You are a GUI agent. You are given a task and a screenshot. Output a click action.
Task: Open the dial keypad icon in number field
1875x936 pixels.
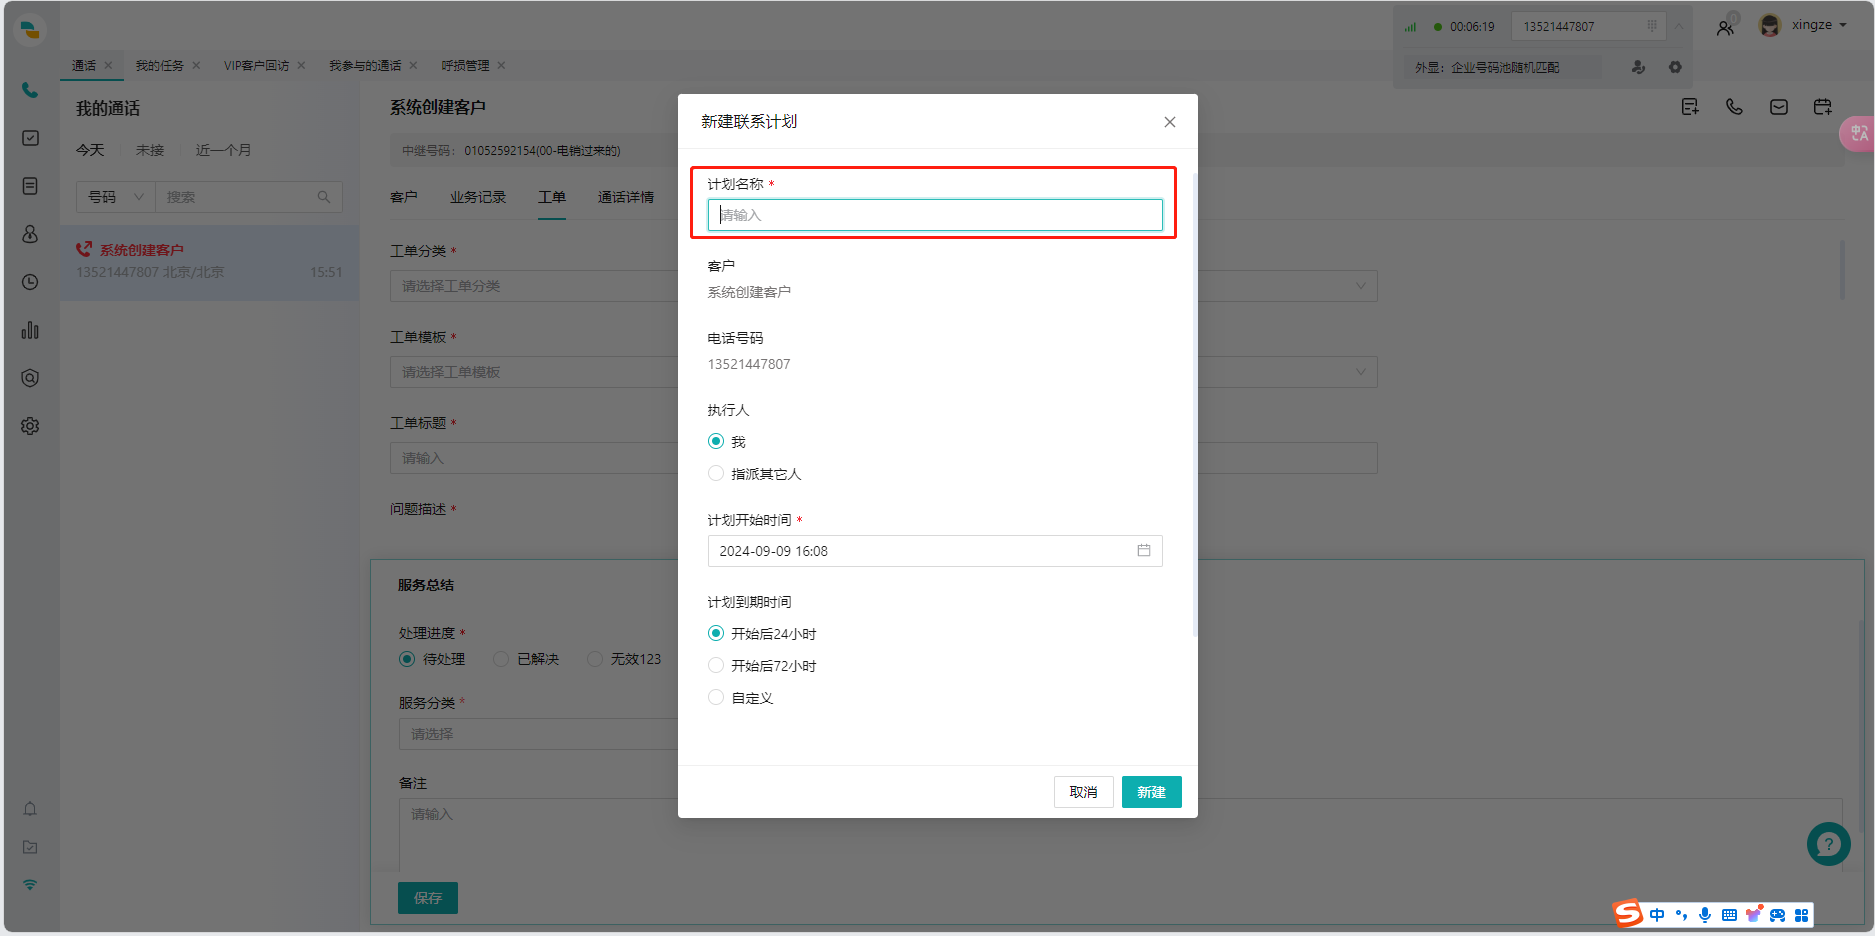[x=1652, y=26]
